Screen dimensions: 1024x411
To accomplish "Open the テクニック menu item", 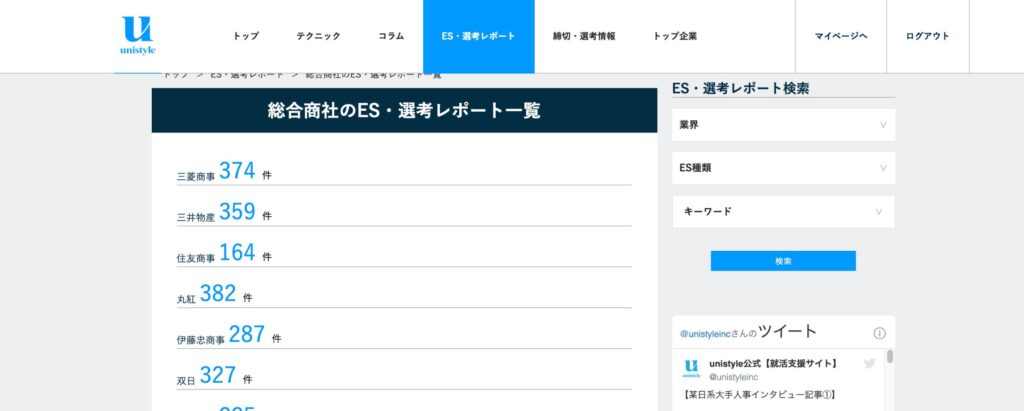I will point(318,37).
